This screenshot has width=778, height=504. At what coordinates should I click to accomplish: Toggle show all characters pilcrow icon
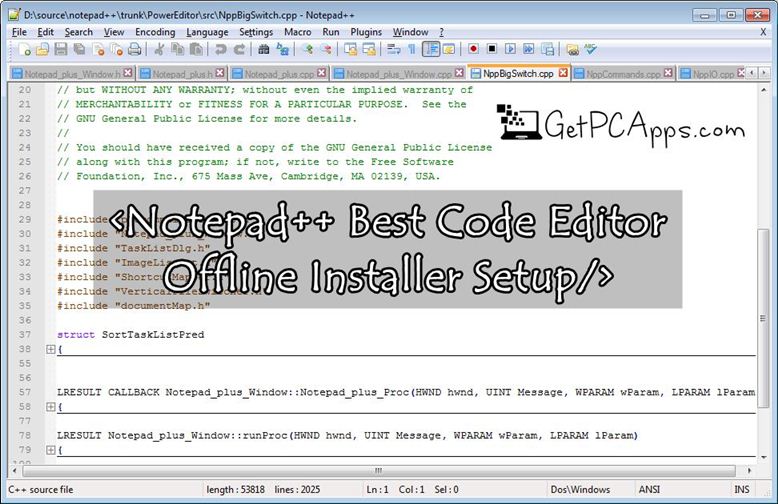411,49
